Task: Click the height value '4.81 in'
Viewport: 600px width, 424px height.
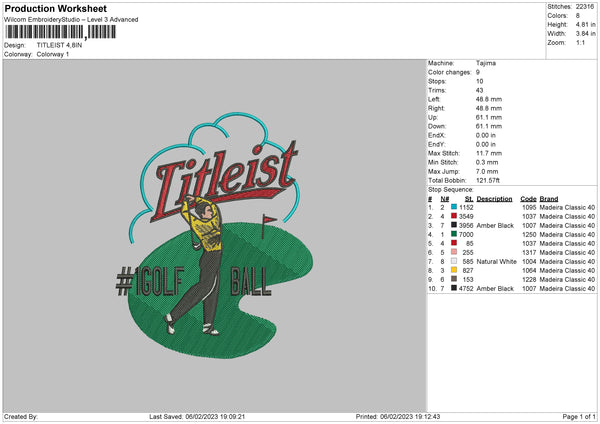Action: pos(585,24)
